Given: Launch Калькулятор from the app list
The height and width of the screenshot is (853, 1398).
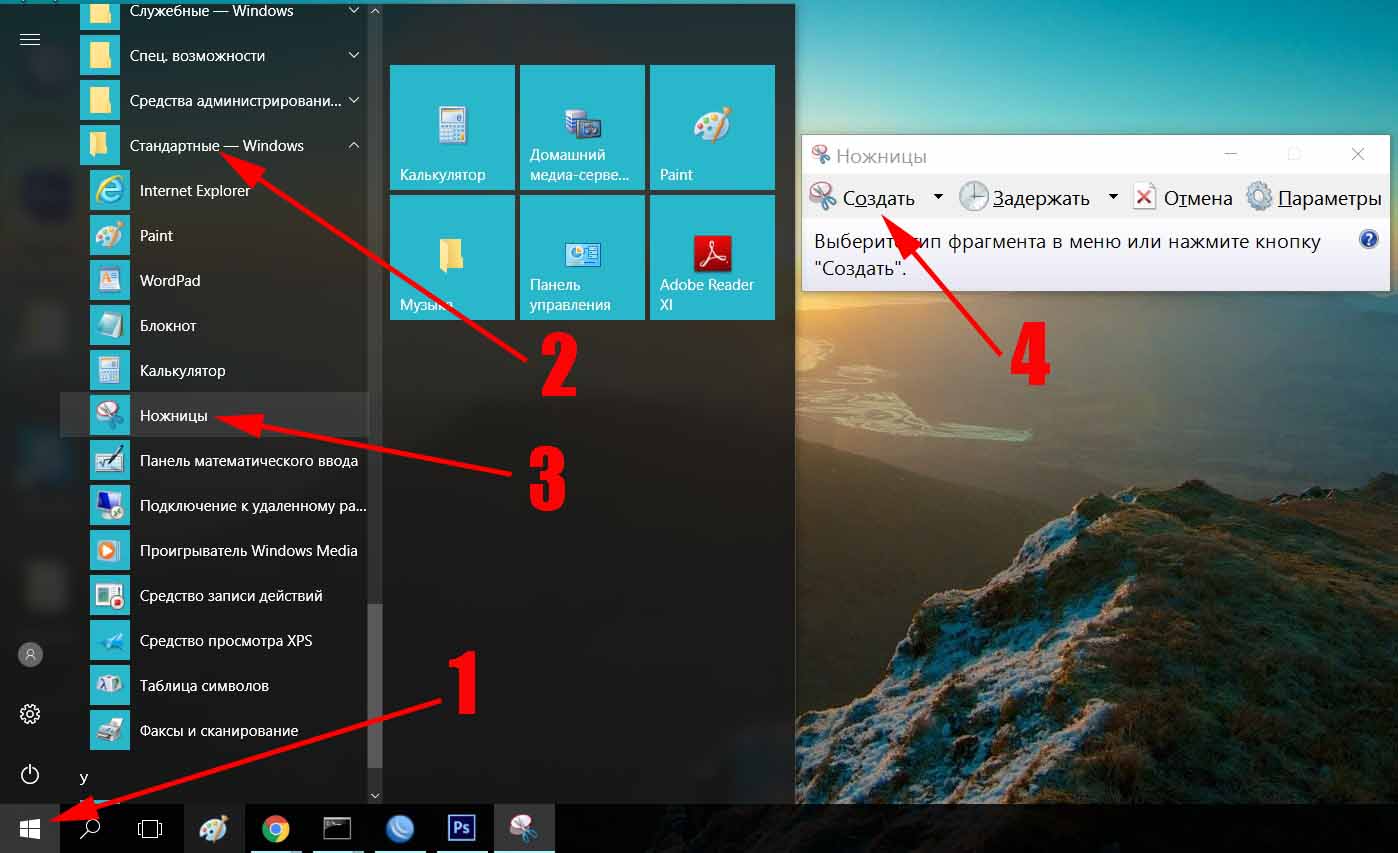Looking at the screenshot, I should (x=214, y=370).
